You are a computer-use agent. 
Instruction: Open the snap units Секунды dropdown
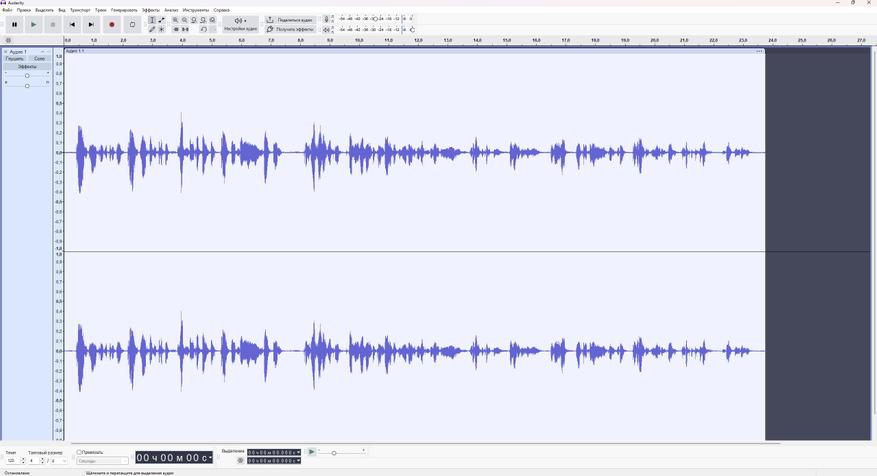[x=102, y=461]
